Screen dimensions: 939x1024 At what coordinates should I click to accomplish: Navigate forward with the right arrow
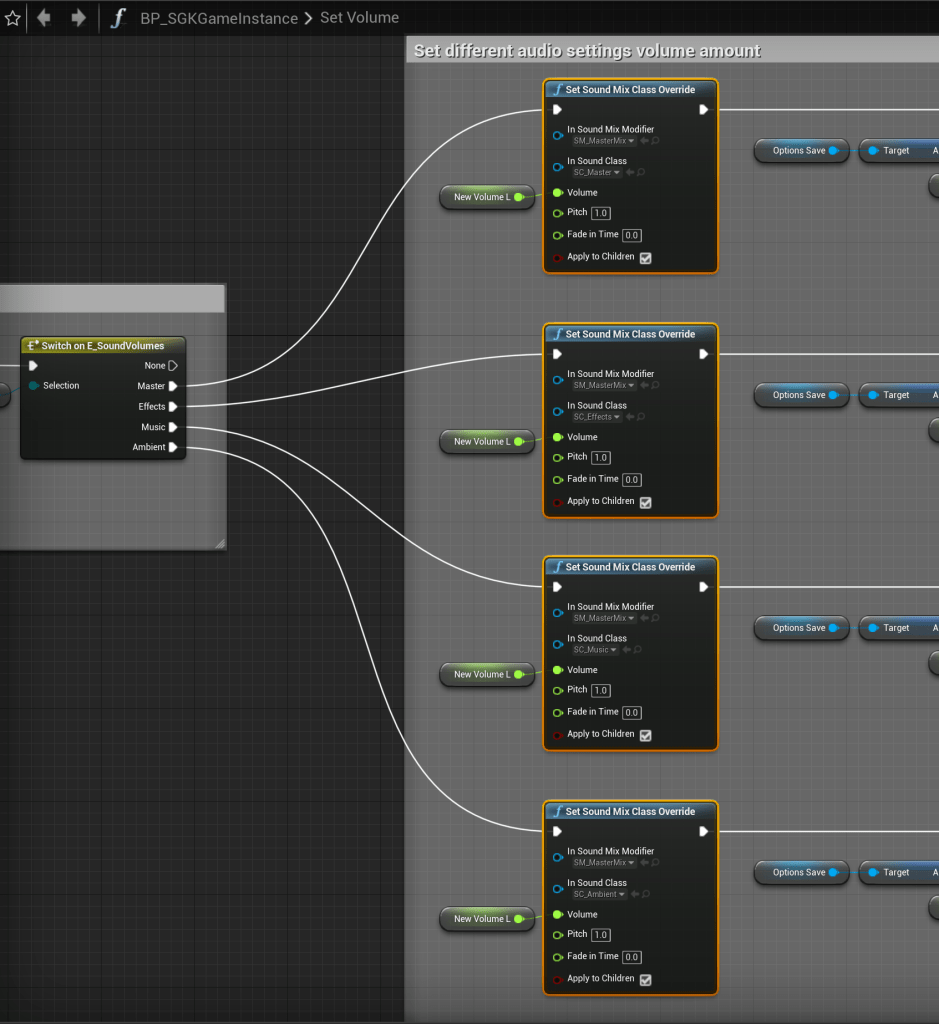pyautogui.click(x=78, y=18)
